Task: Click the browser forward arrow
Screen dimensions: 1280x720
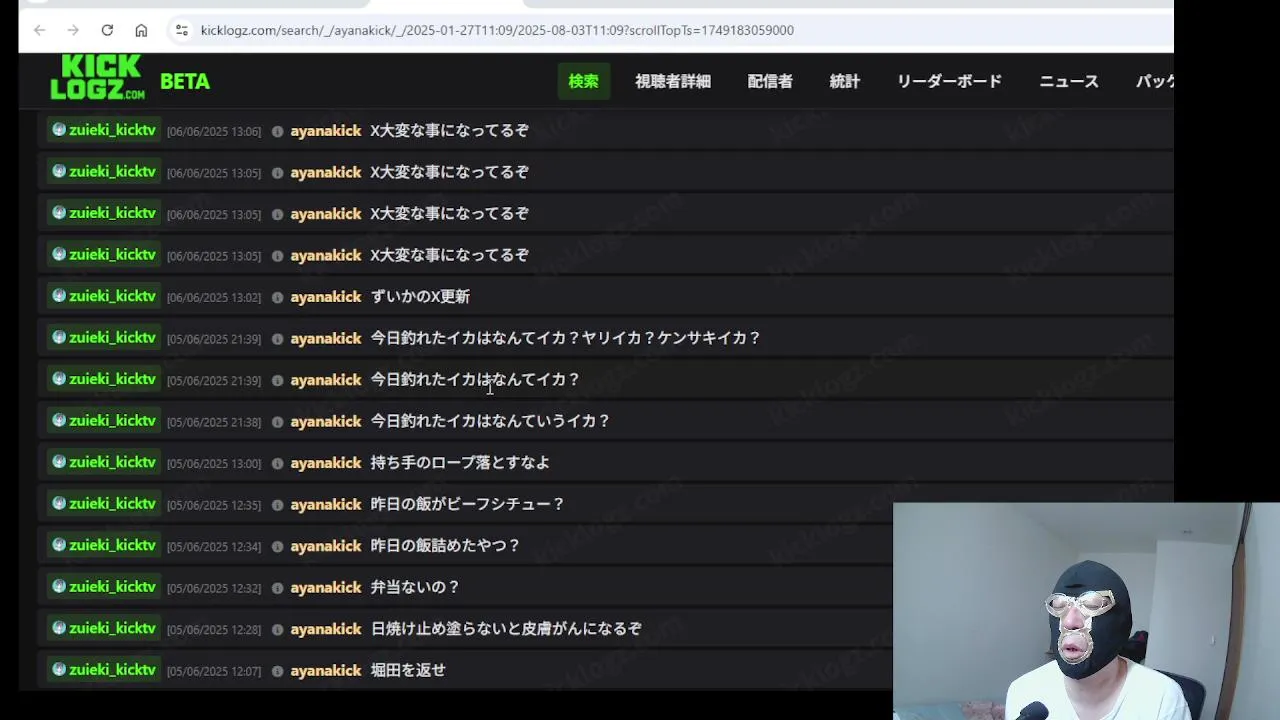Action: pos(73,30)
